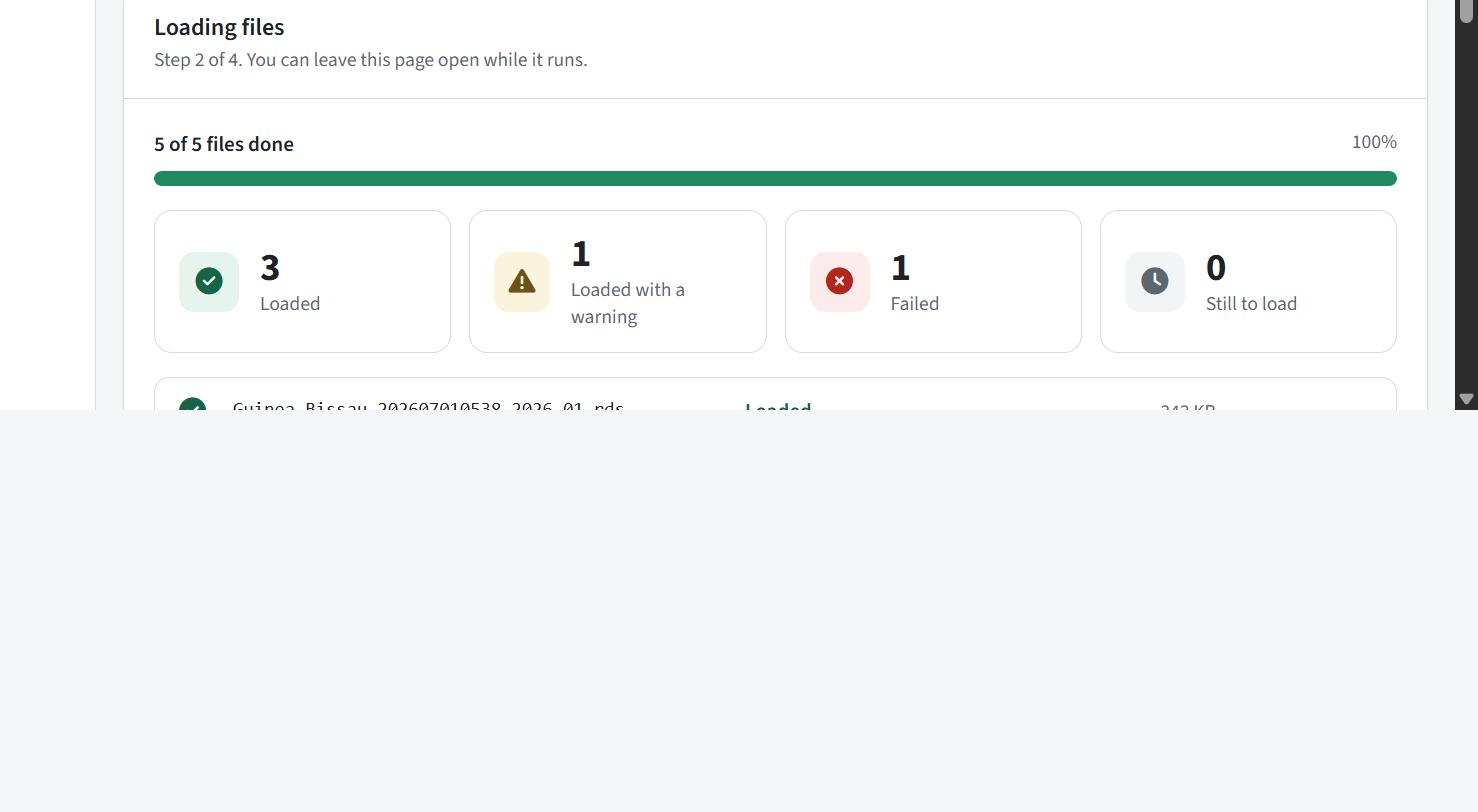The width and height of the screenshot is (1478, 812).
Task: Click the file upload progress bar
Action: click(775, 178)
